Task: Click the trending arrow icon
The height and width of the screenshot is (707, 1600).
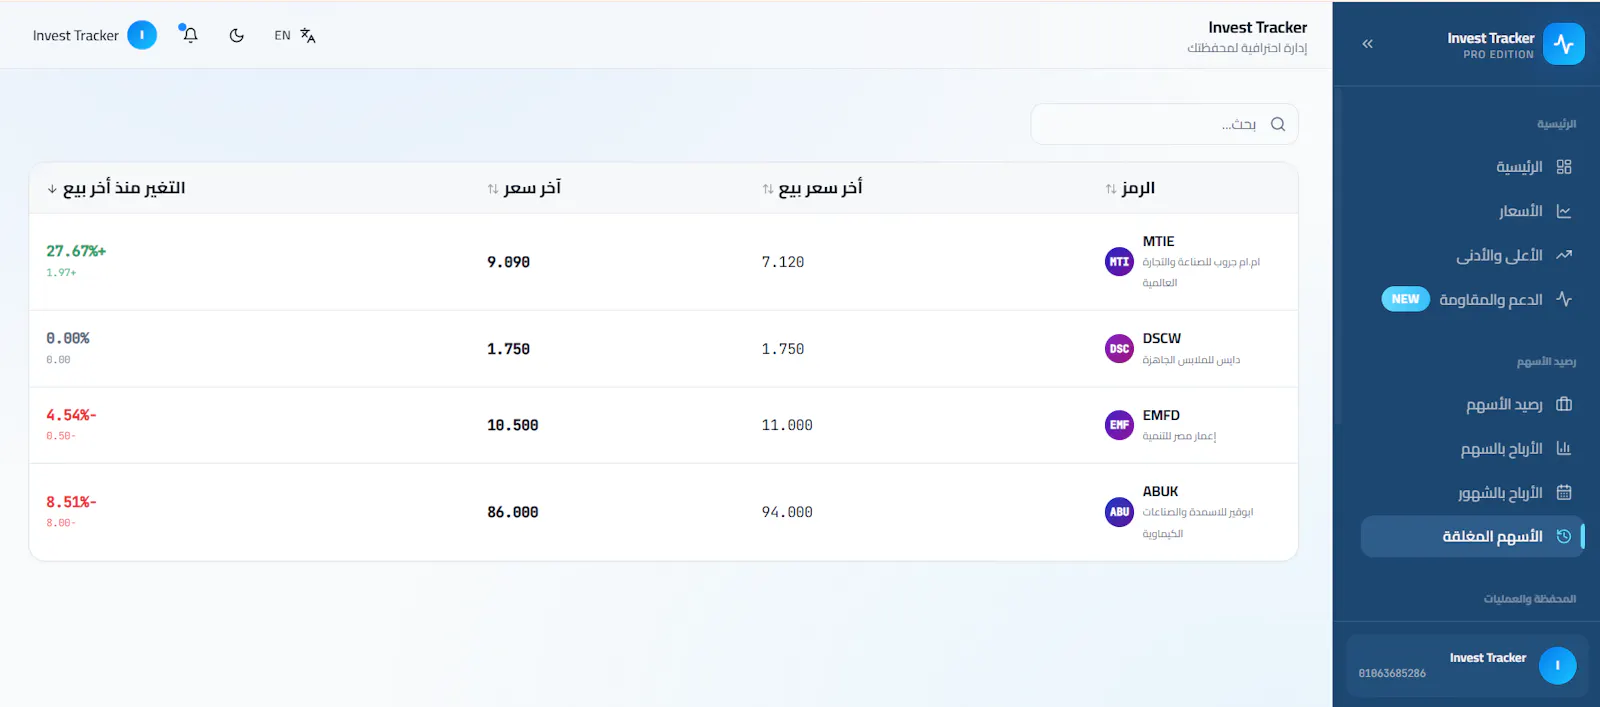Action: click(x=1564, y=255)
